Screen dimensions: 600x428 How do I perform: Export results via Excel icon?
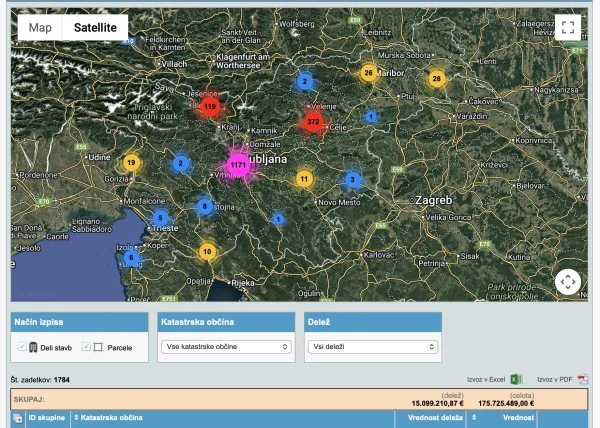point(517,380)
